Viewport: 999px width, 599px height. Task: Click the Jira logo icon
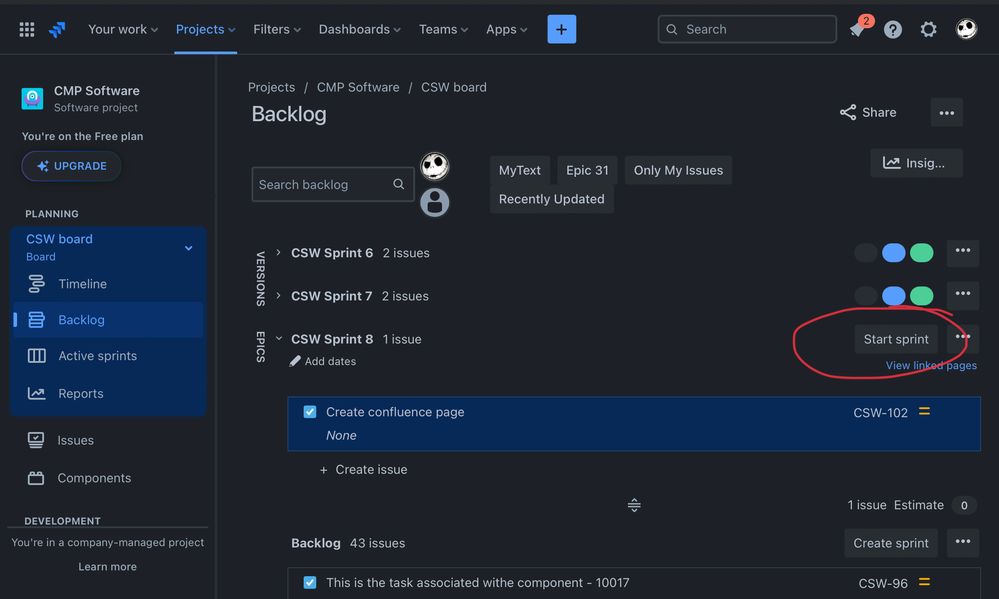(x=57, y=29)
